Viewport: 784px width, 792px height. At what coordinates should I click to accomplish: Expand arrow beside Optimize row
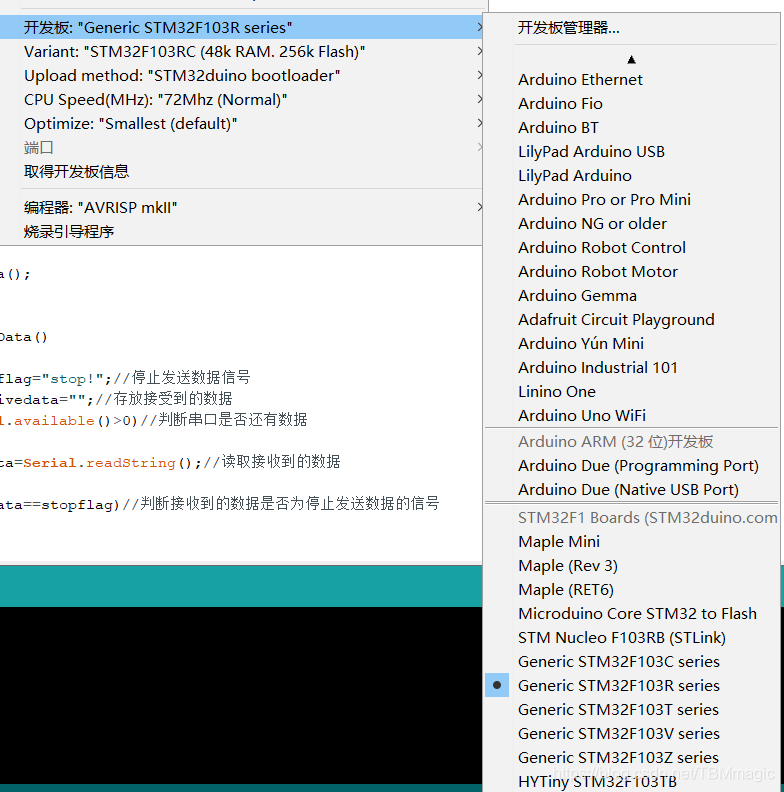pyautogui.click(x=479, y=123)
